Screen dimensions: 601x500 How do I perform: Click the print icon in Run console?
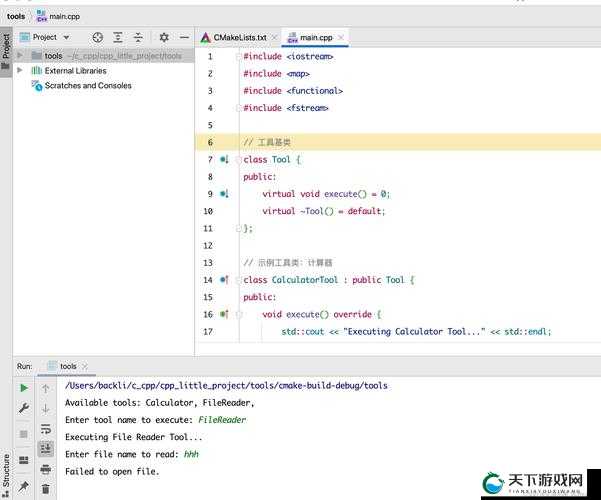[46, 469]
